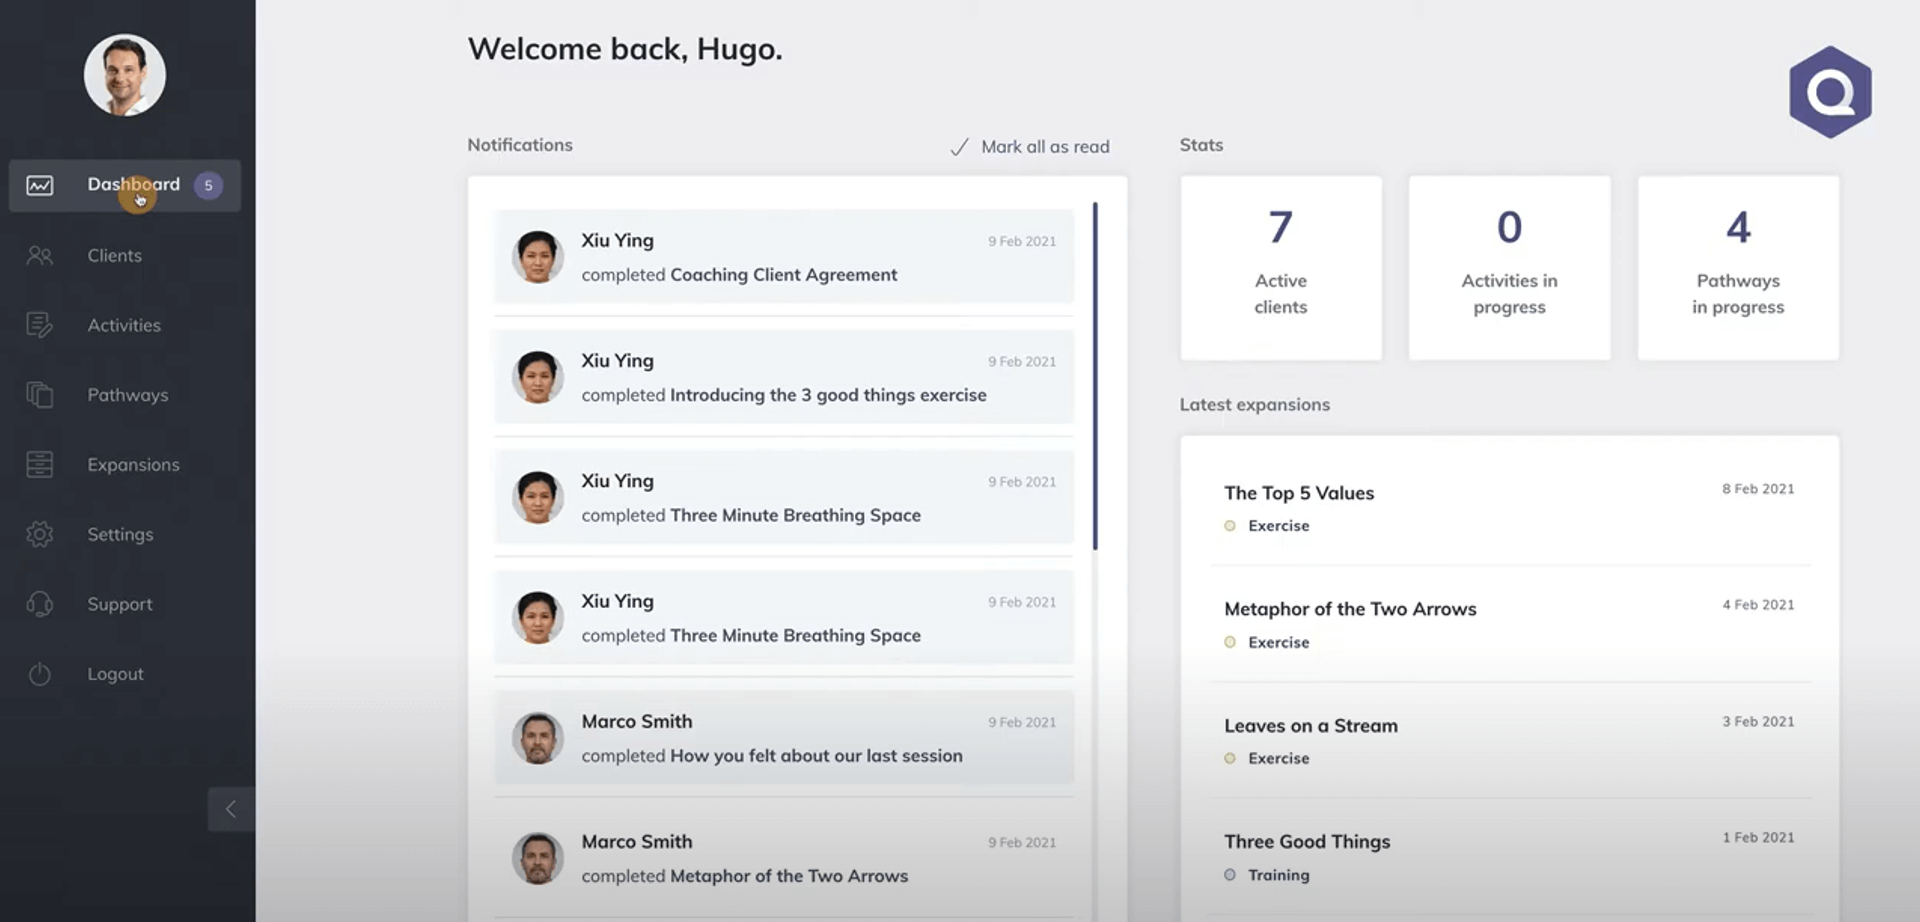Open the Coaching Client Agreement notification
Screen dimensions: 1920x922
[784, 257]
